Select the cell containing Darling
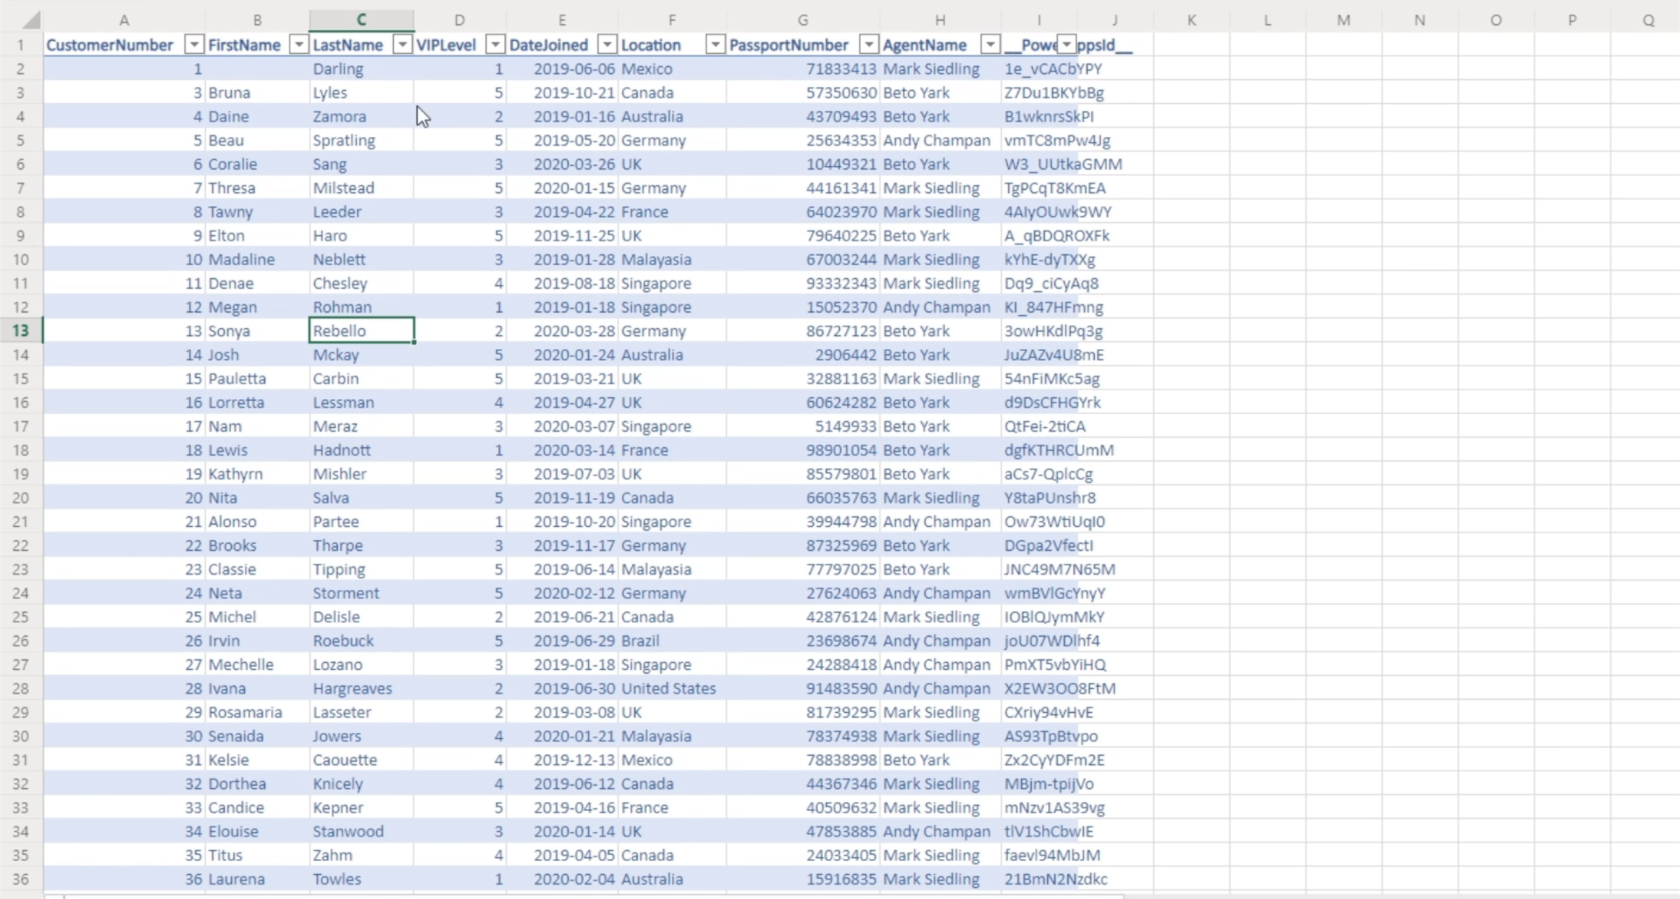Viewport: 1680px width, 899px height. pos(361,69)
